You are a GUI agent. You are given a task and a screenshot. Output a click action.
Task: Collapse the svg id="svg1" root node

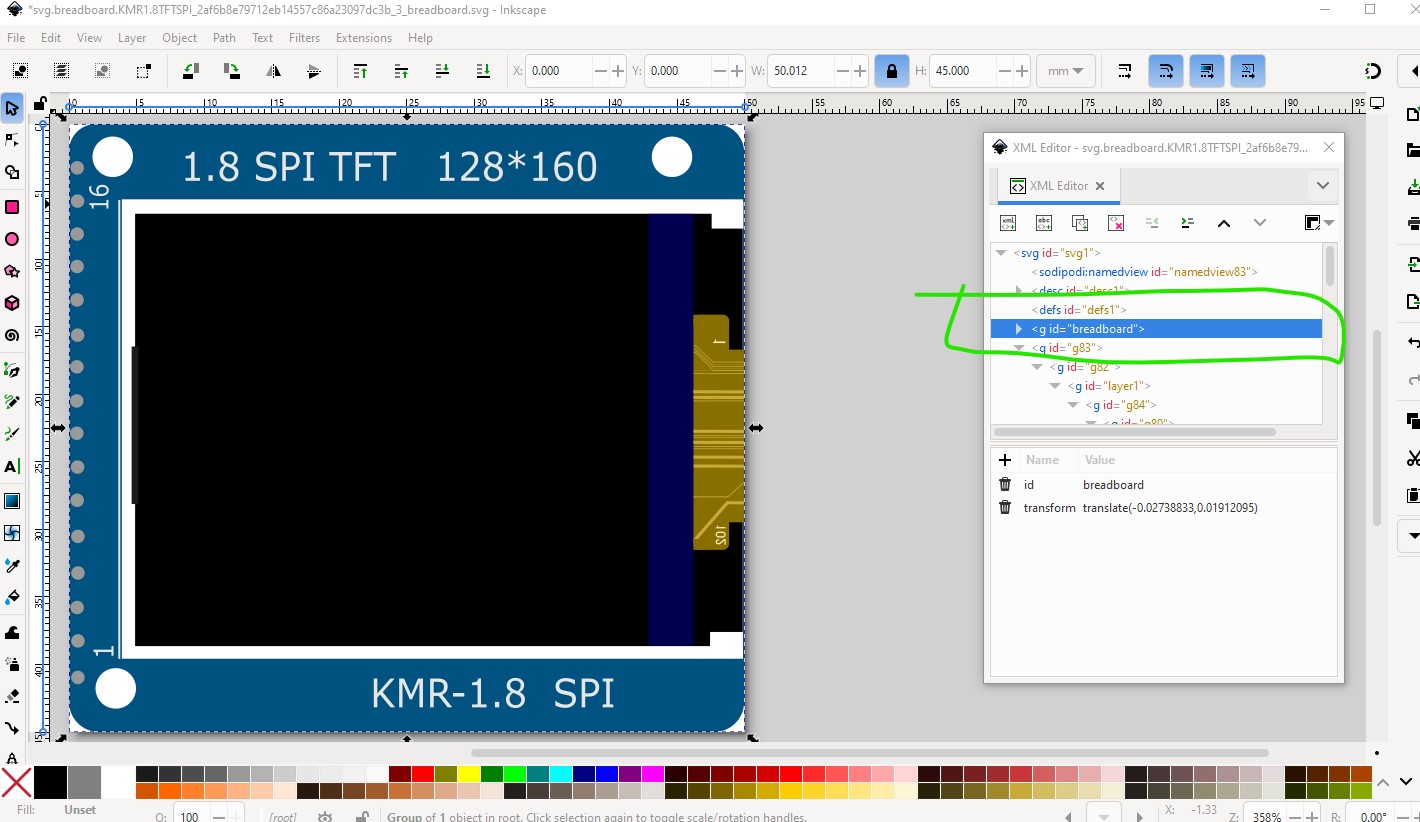(x=1002, y=253)
